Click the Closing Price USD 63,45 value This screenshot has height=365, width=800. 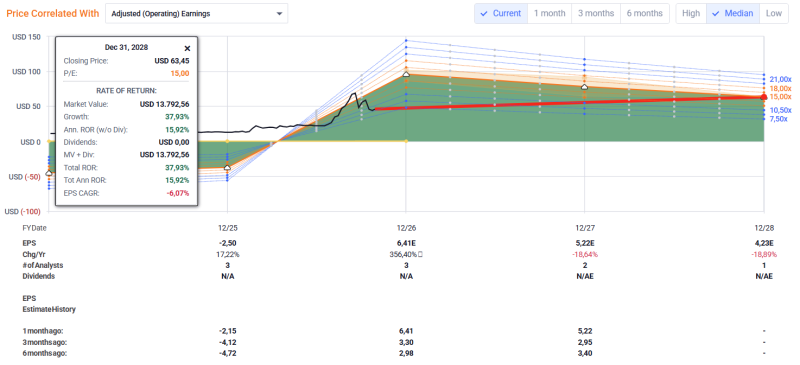(x=172, y=61)
